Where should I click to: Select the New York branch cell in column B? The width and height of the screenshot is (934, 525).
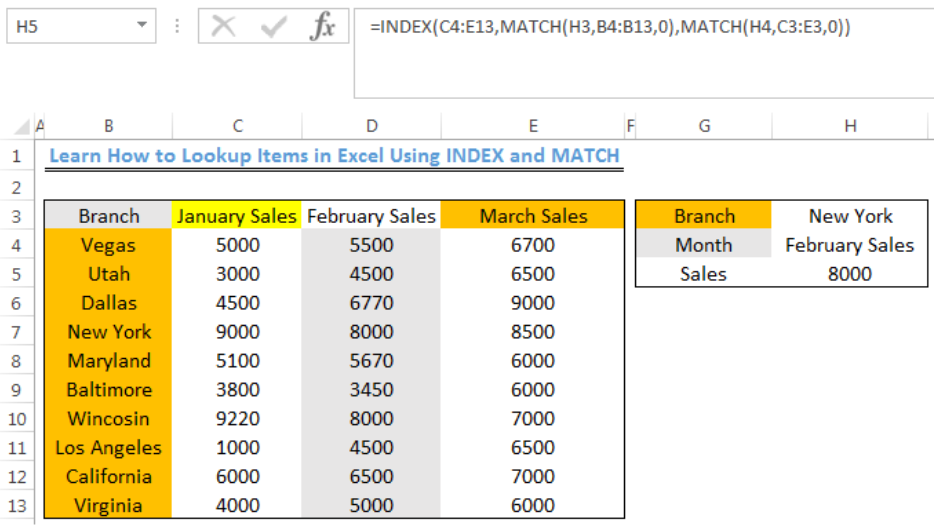109,332
